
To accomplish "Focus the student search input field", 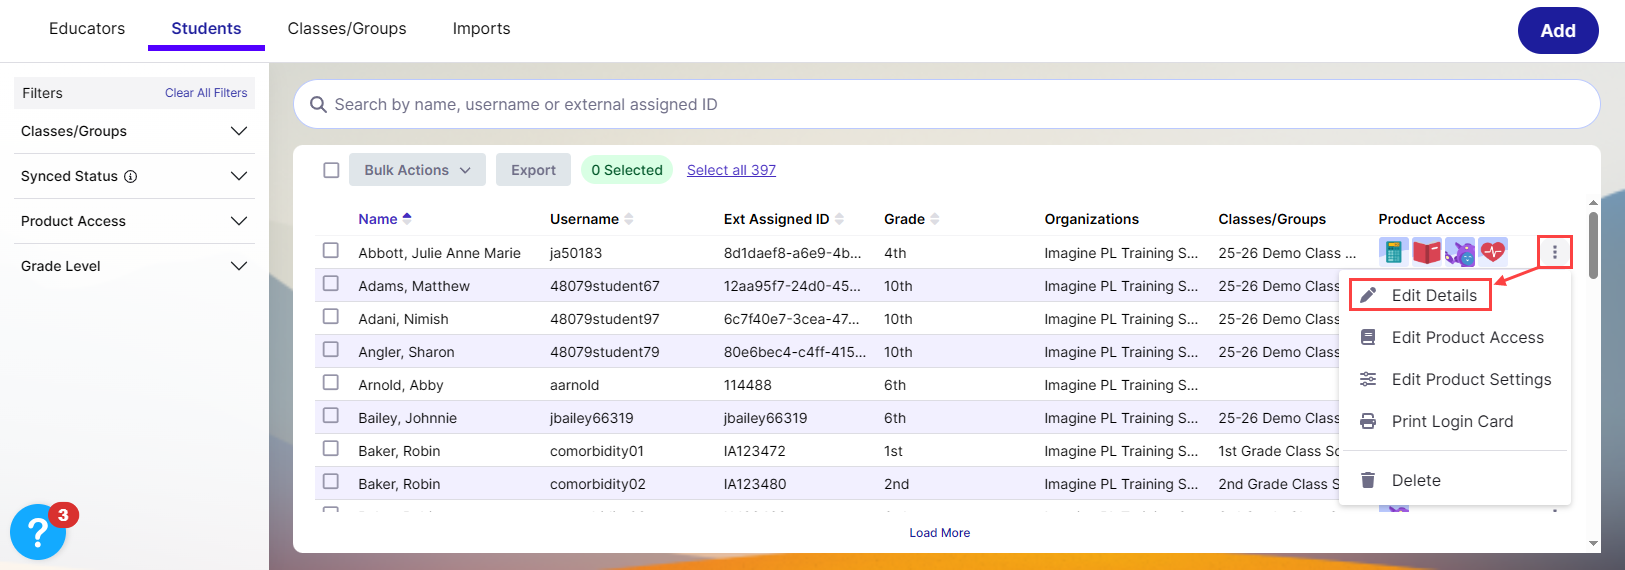I will (x=947, y=104).
